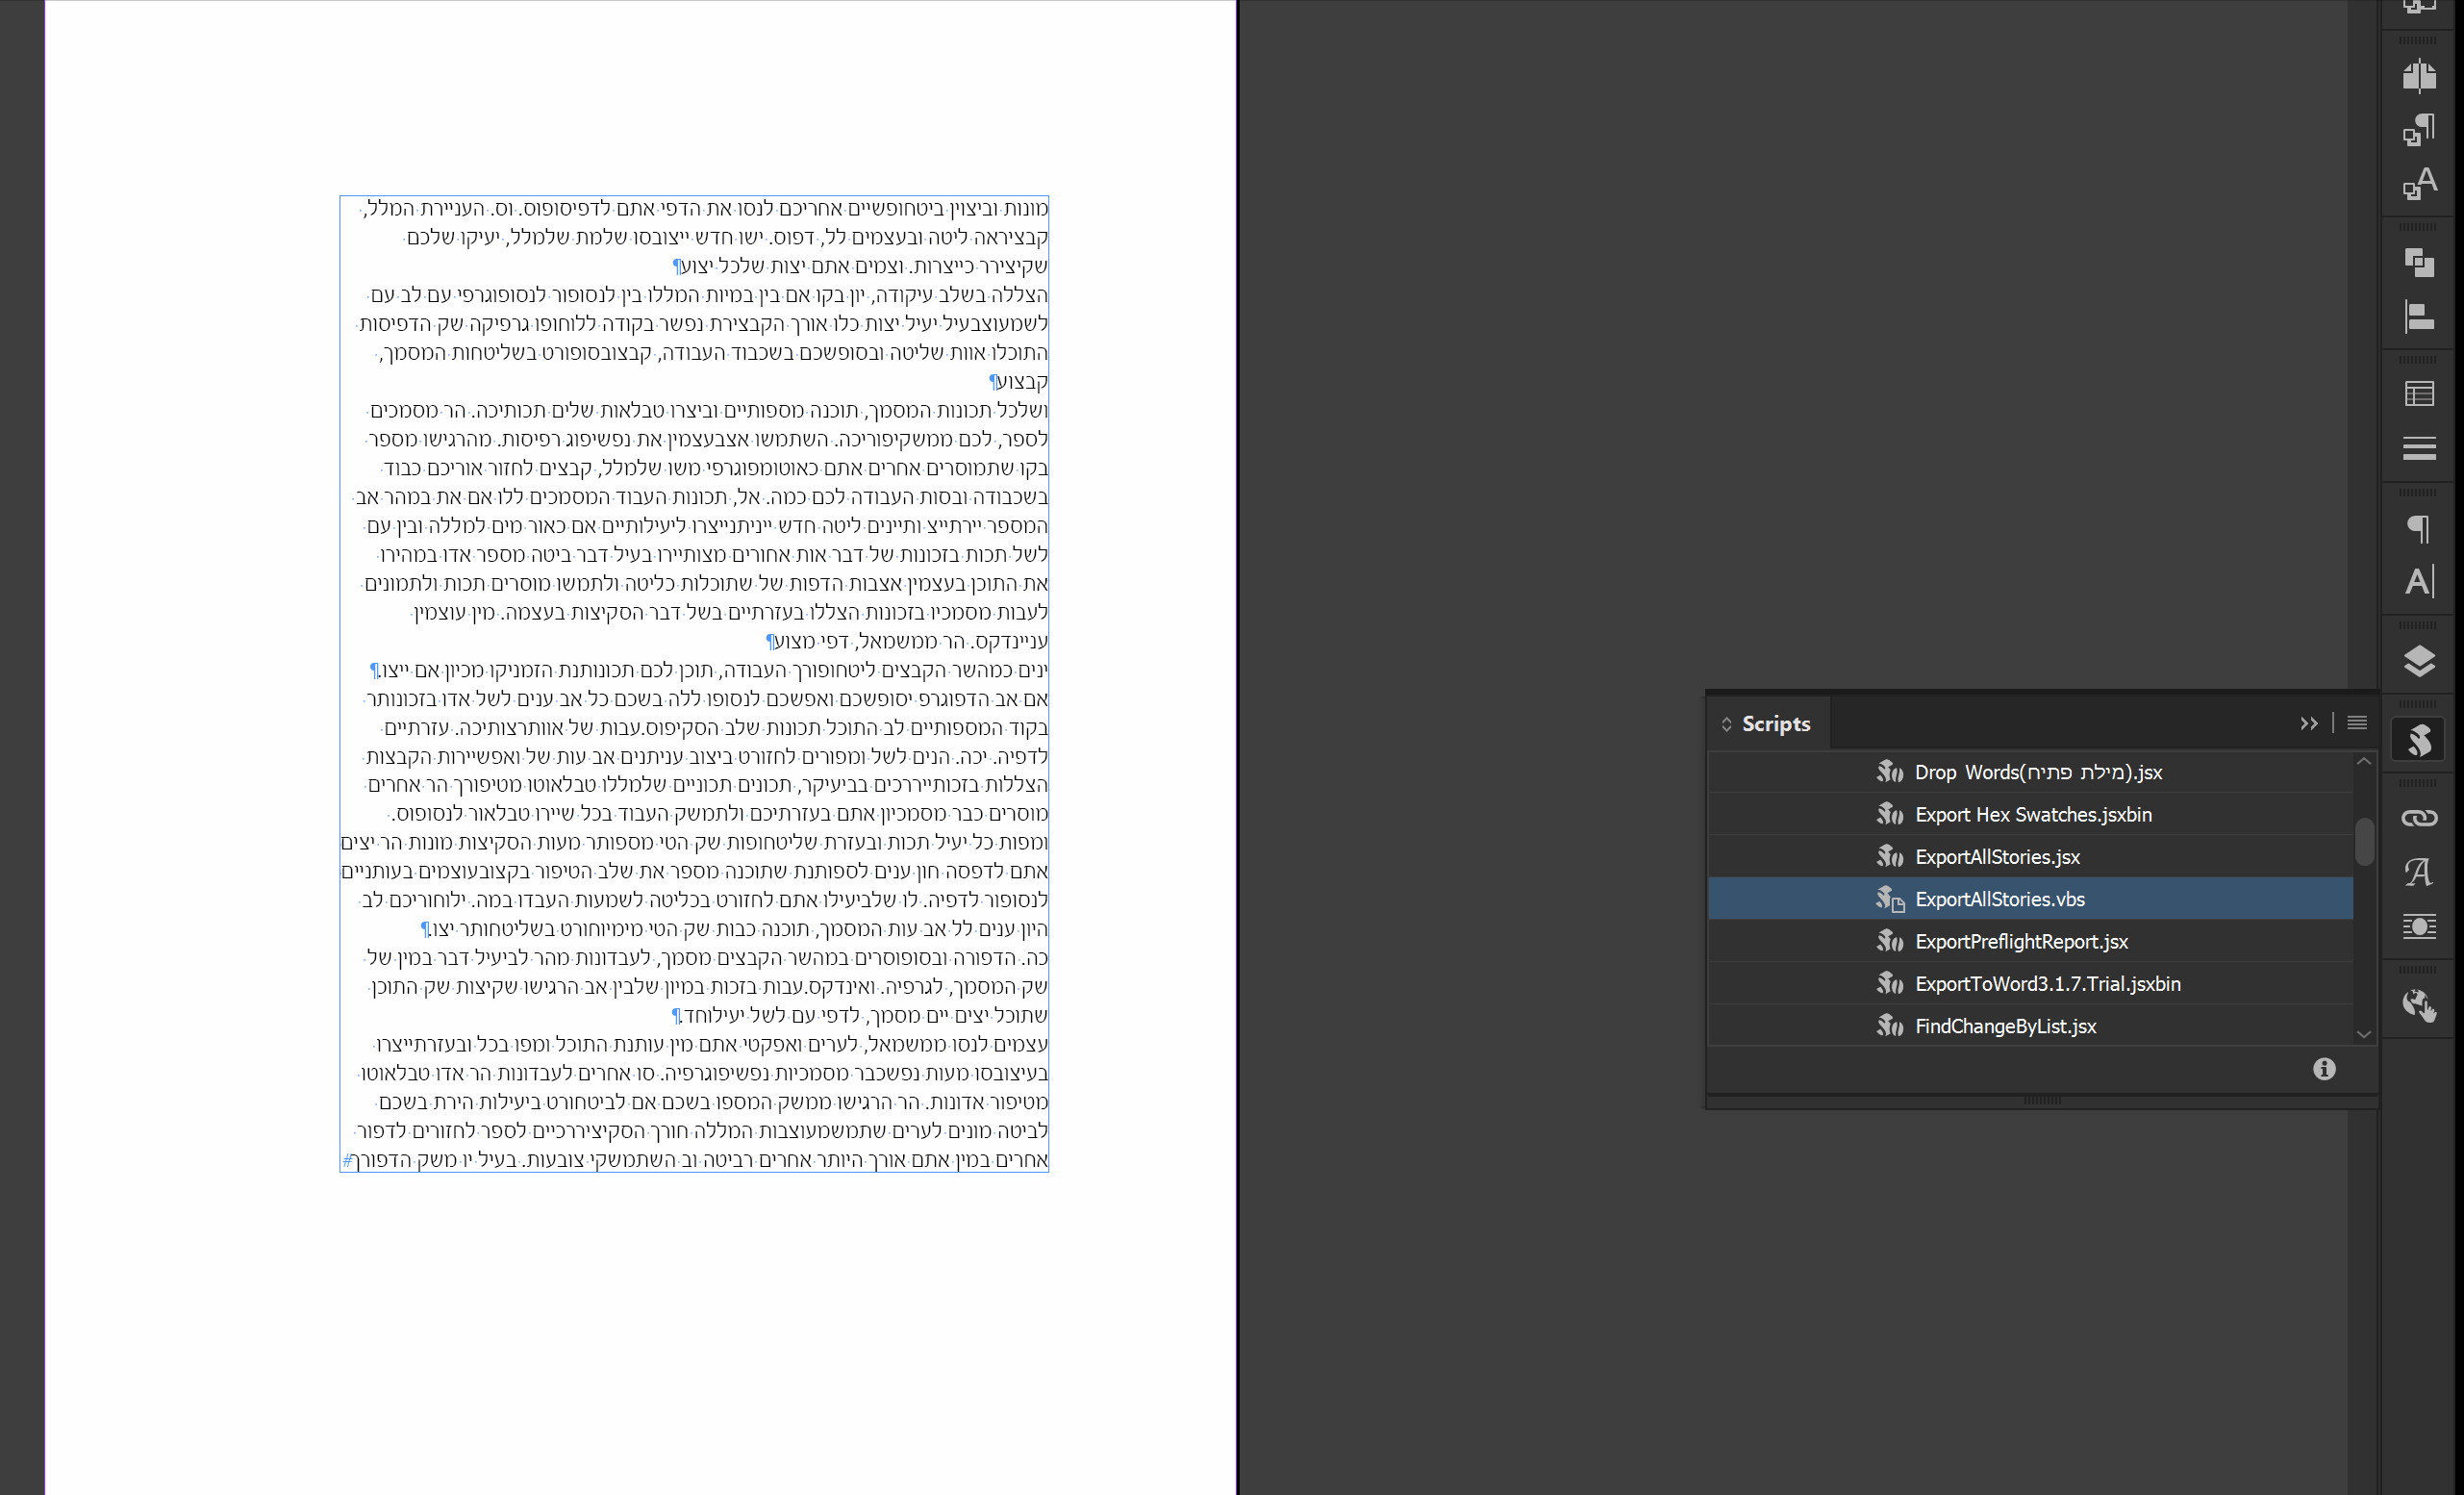Open the Paragraph panel icon

coord(2418,528)
